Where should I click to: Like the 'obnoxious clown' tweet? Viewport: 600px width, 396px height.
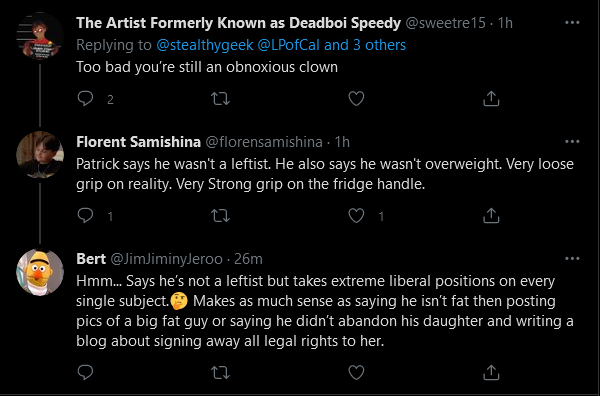356,99
